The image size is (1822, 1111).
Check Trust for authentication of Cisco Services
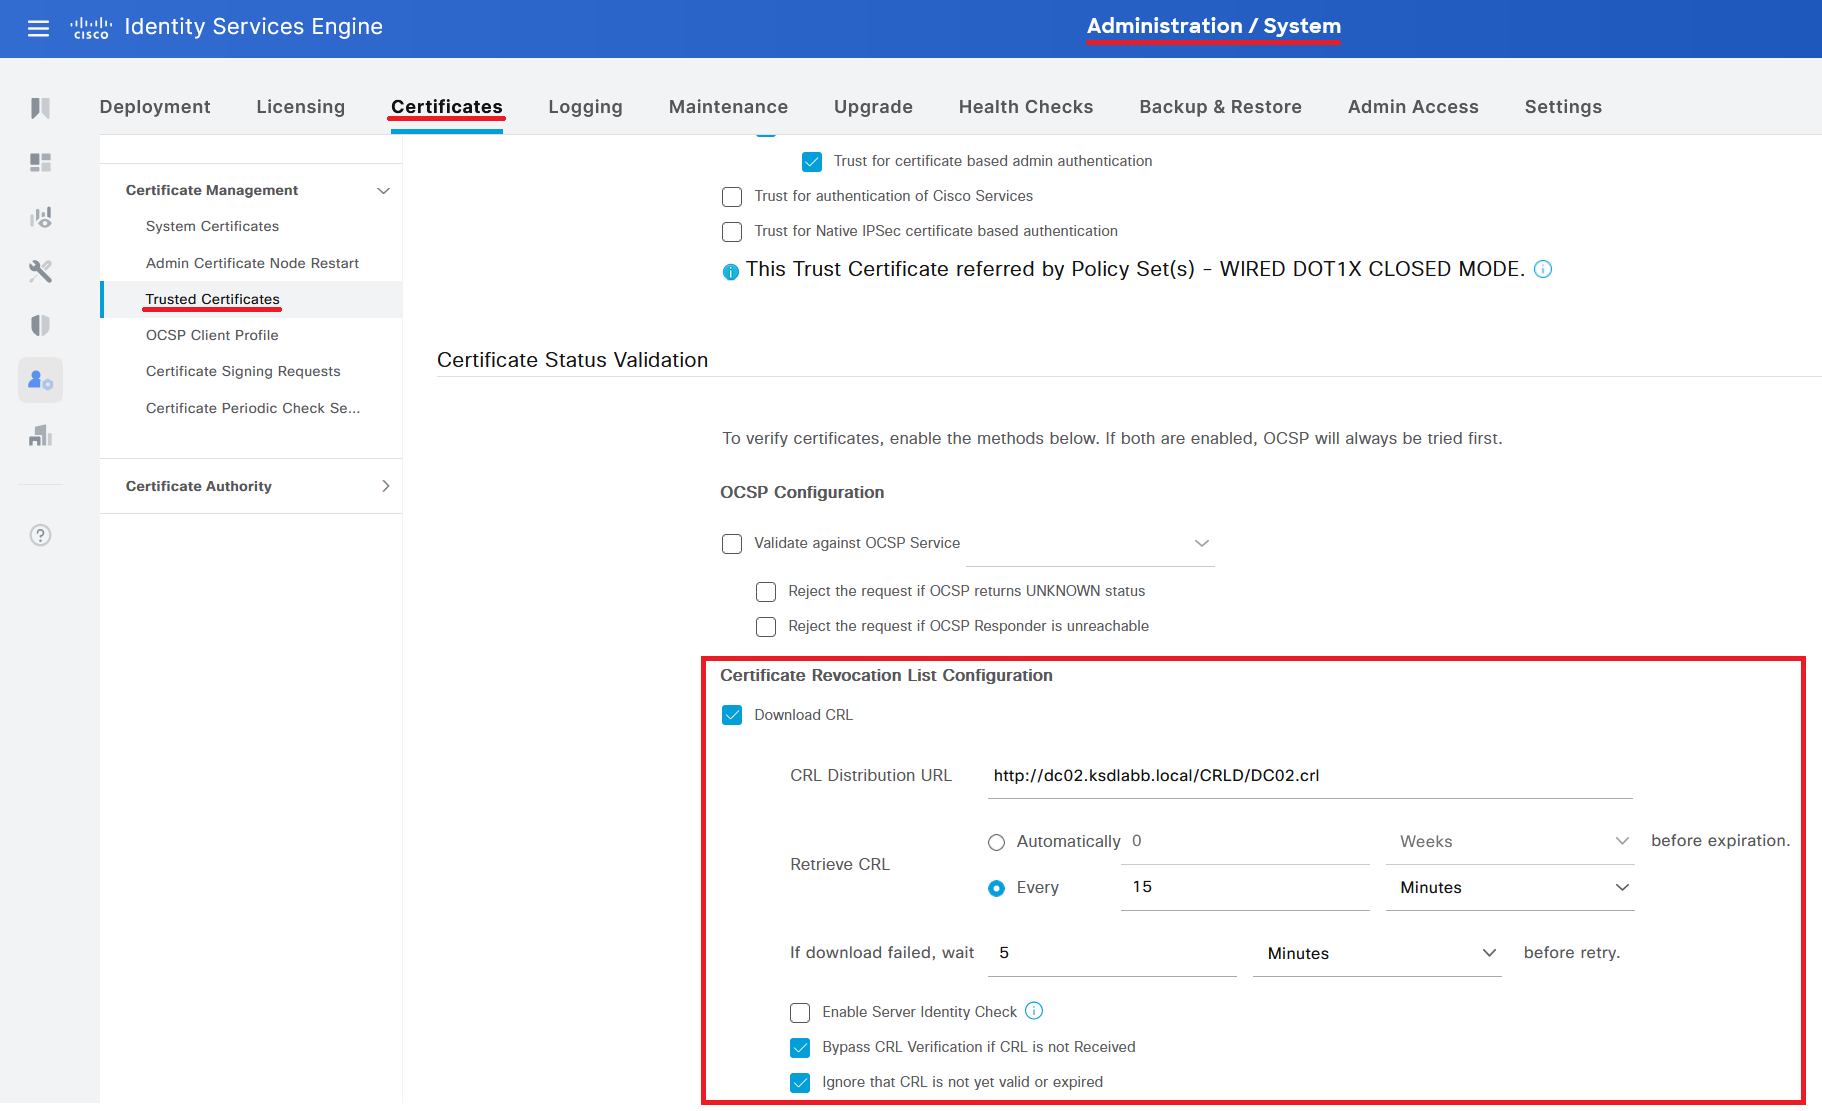pos(732,197)
